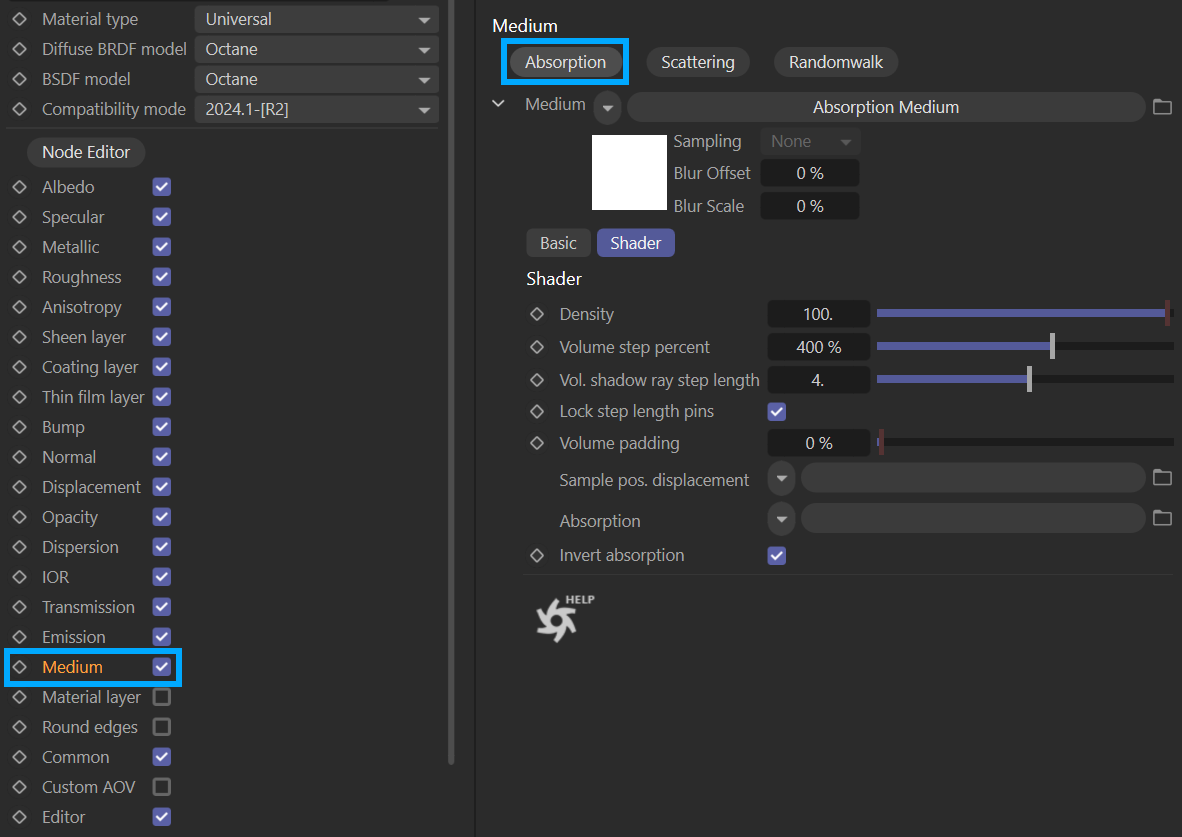
Task: Enable the Material layer checkbox
Action: (x=161, y=697)
